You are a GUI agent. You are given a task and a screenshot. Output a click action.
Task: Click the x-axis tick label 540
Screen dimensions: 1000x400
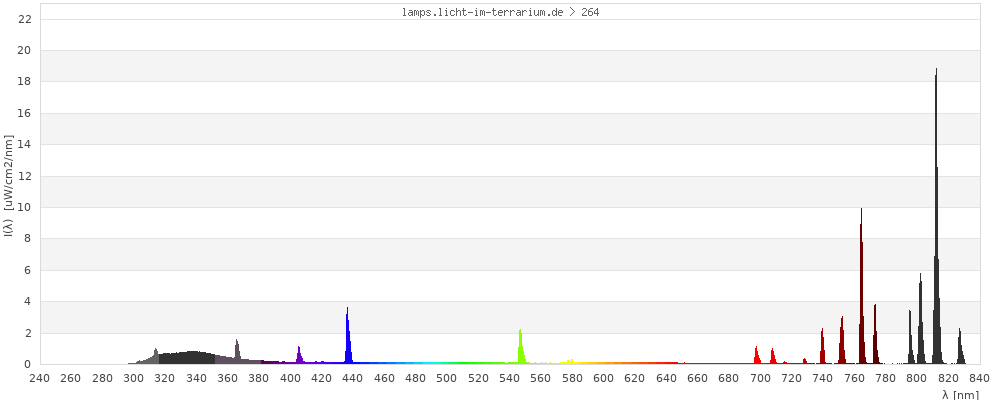point(510,378)
